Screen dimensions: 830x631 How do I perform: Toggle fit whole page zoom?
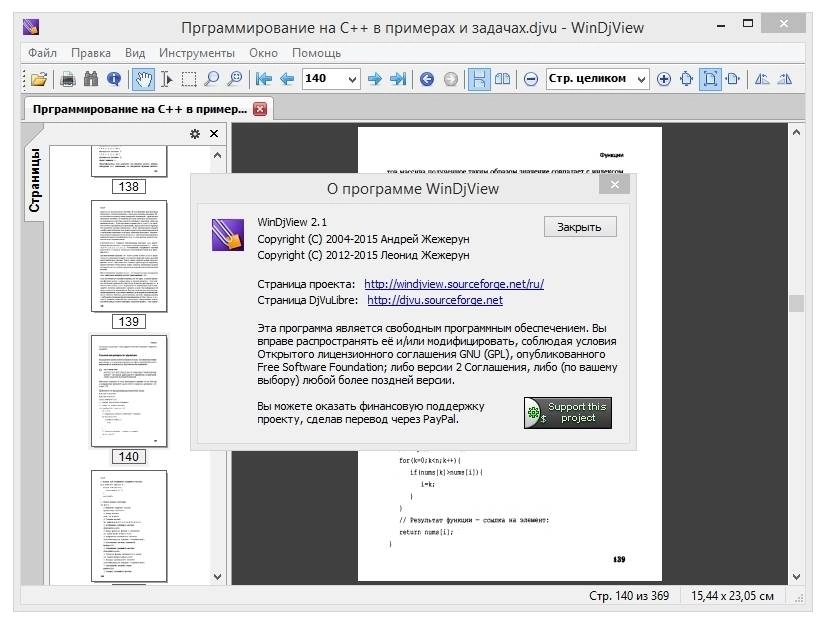(x=710, y=79)
